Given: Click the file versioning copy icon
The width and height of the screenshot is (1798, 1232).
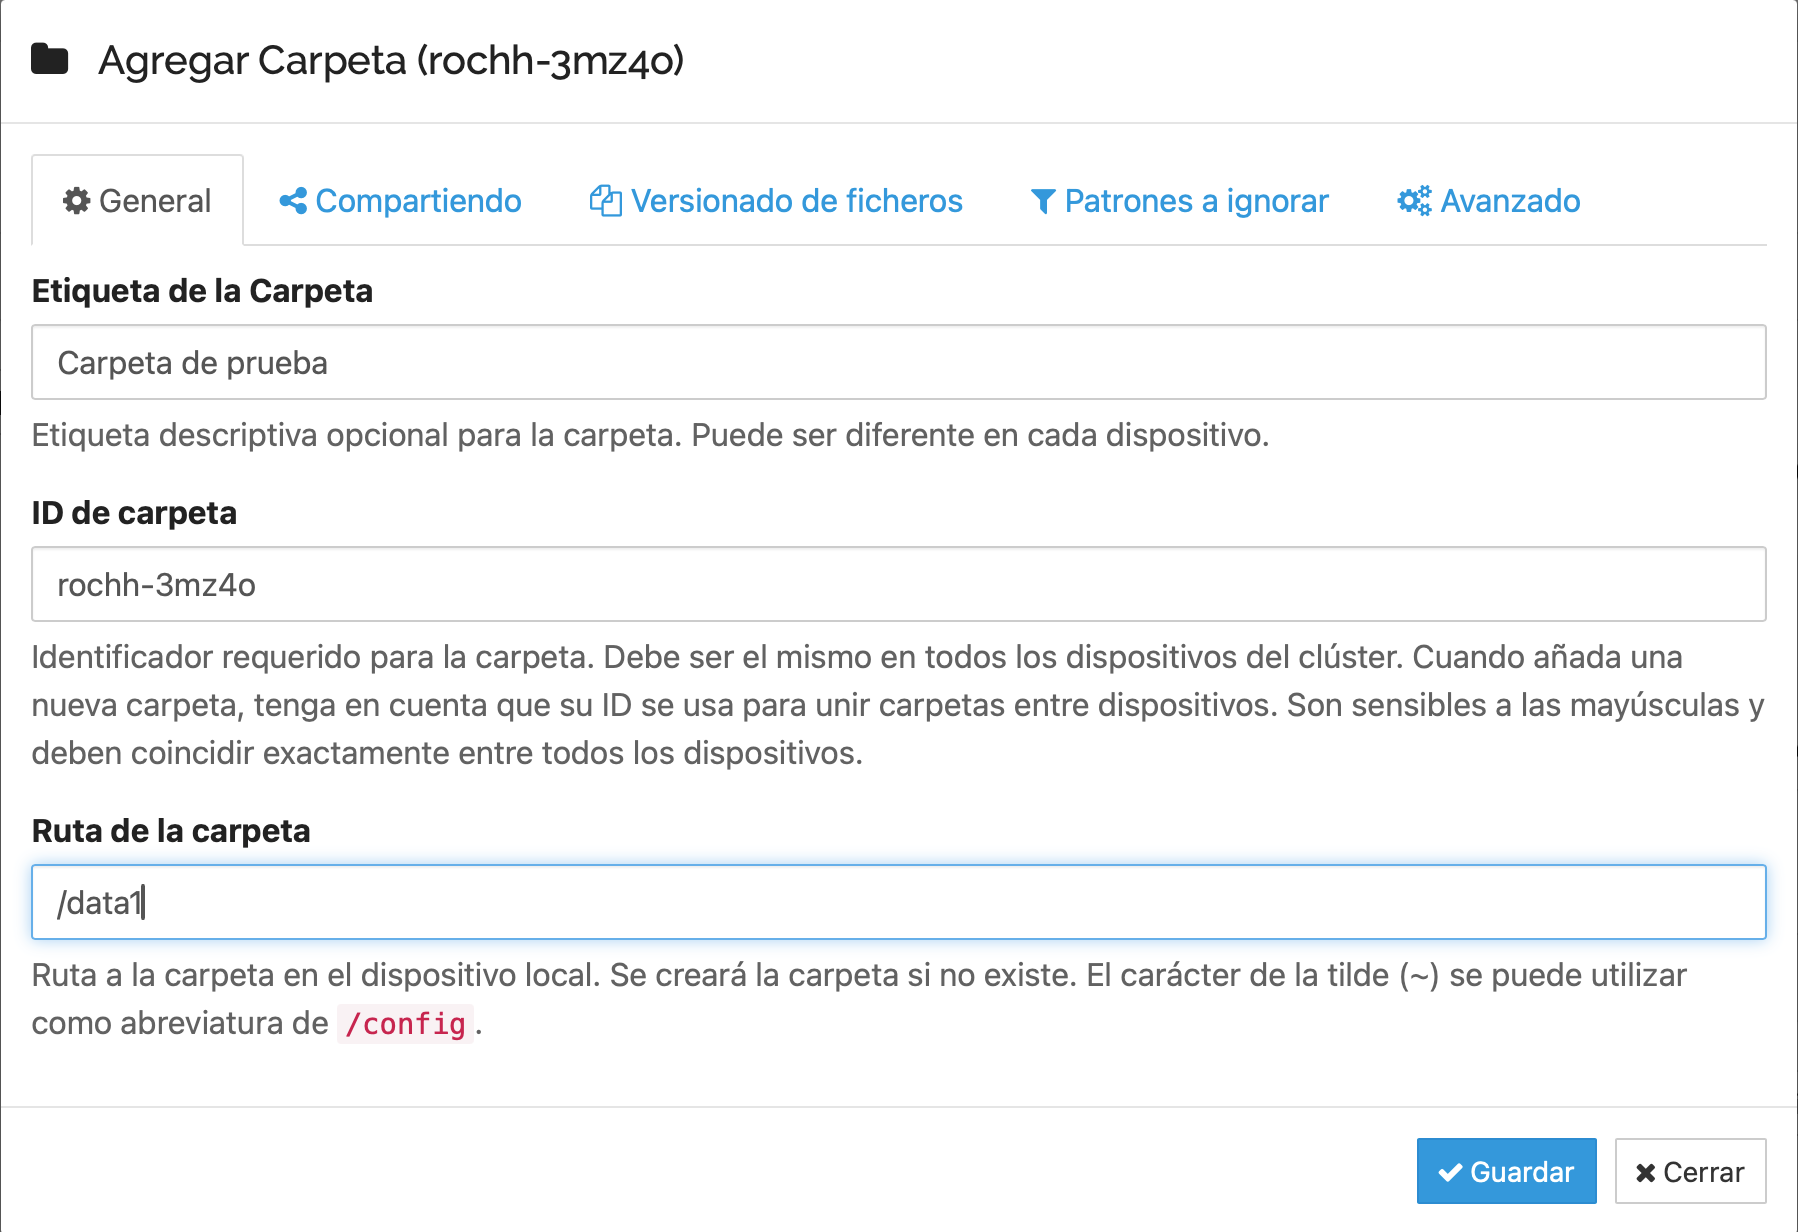Looking at the screenshot, I should click(x=605, y=201).
